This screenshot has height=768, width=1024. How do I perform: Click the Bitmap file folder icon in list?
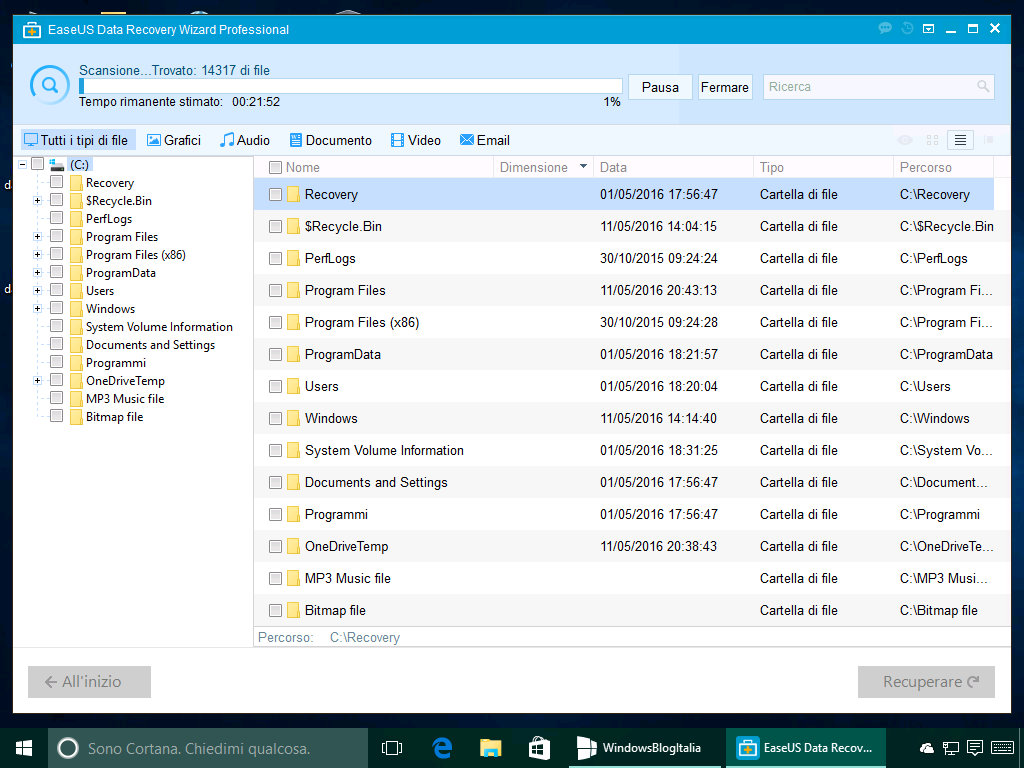click(x=293, y=610)
